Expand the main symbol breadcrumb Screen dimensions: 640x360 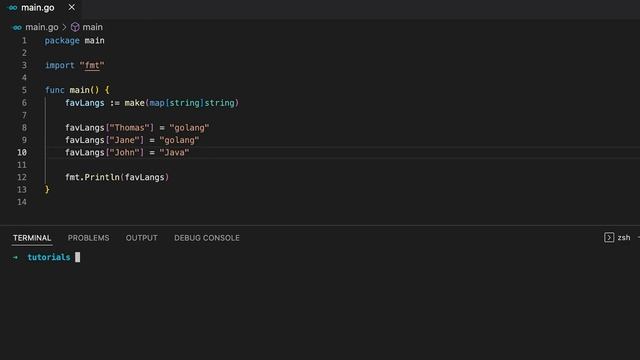(92, 27)
